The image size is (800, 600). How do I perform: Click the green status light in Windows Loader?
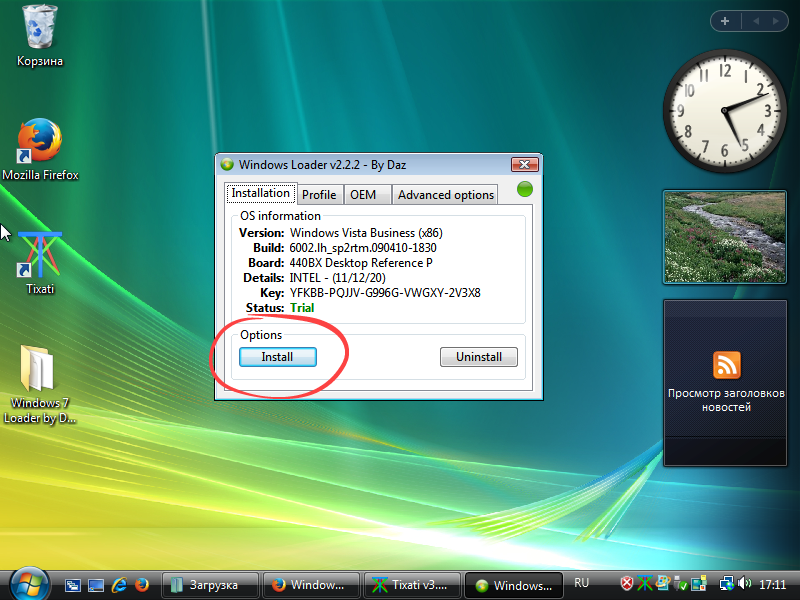(523, 188)
